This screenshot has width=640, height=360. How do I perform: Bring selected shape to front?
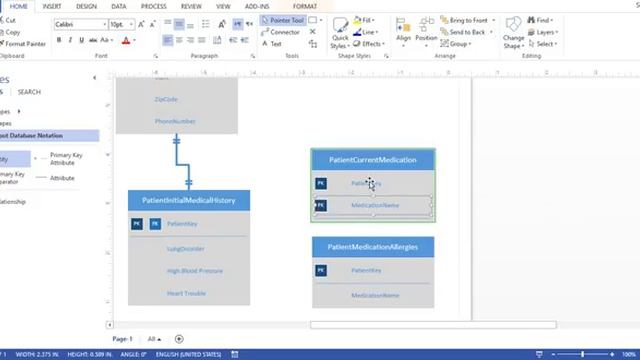(468, 20)
